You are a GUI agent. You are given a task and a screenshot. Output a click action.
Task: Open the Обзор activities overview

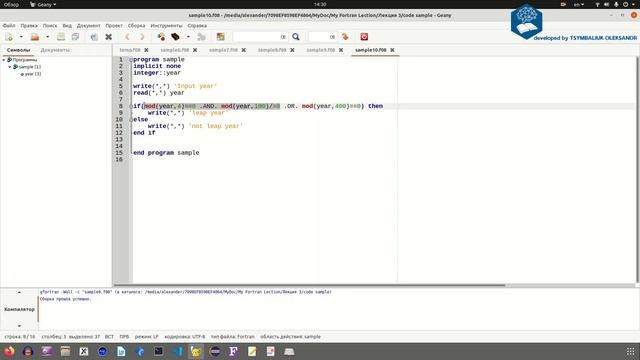click(x=11, y=4)
